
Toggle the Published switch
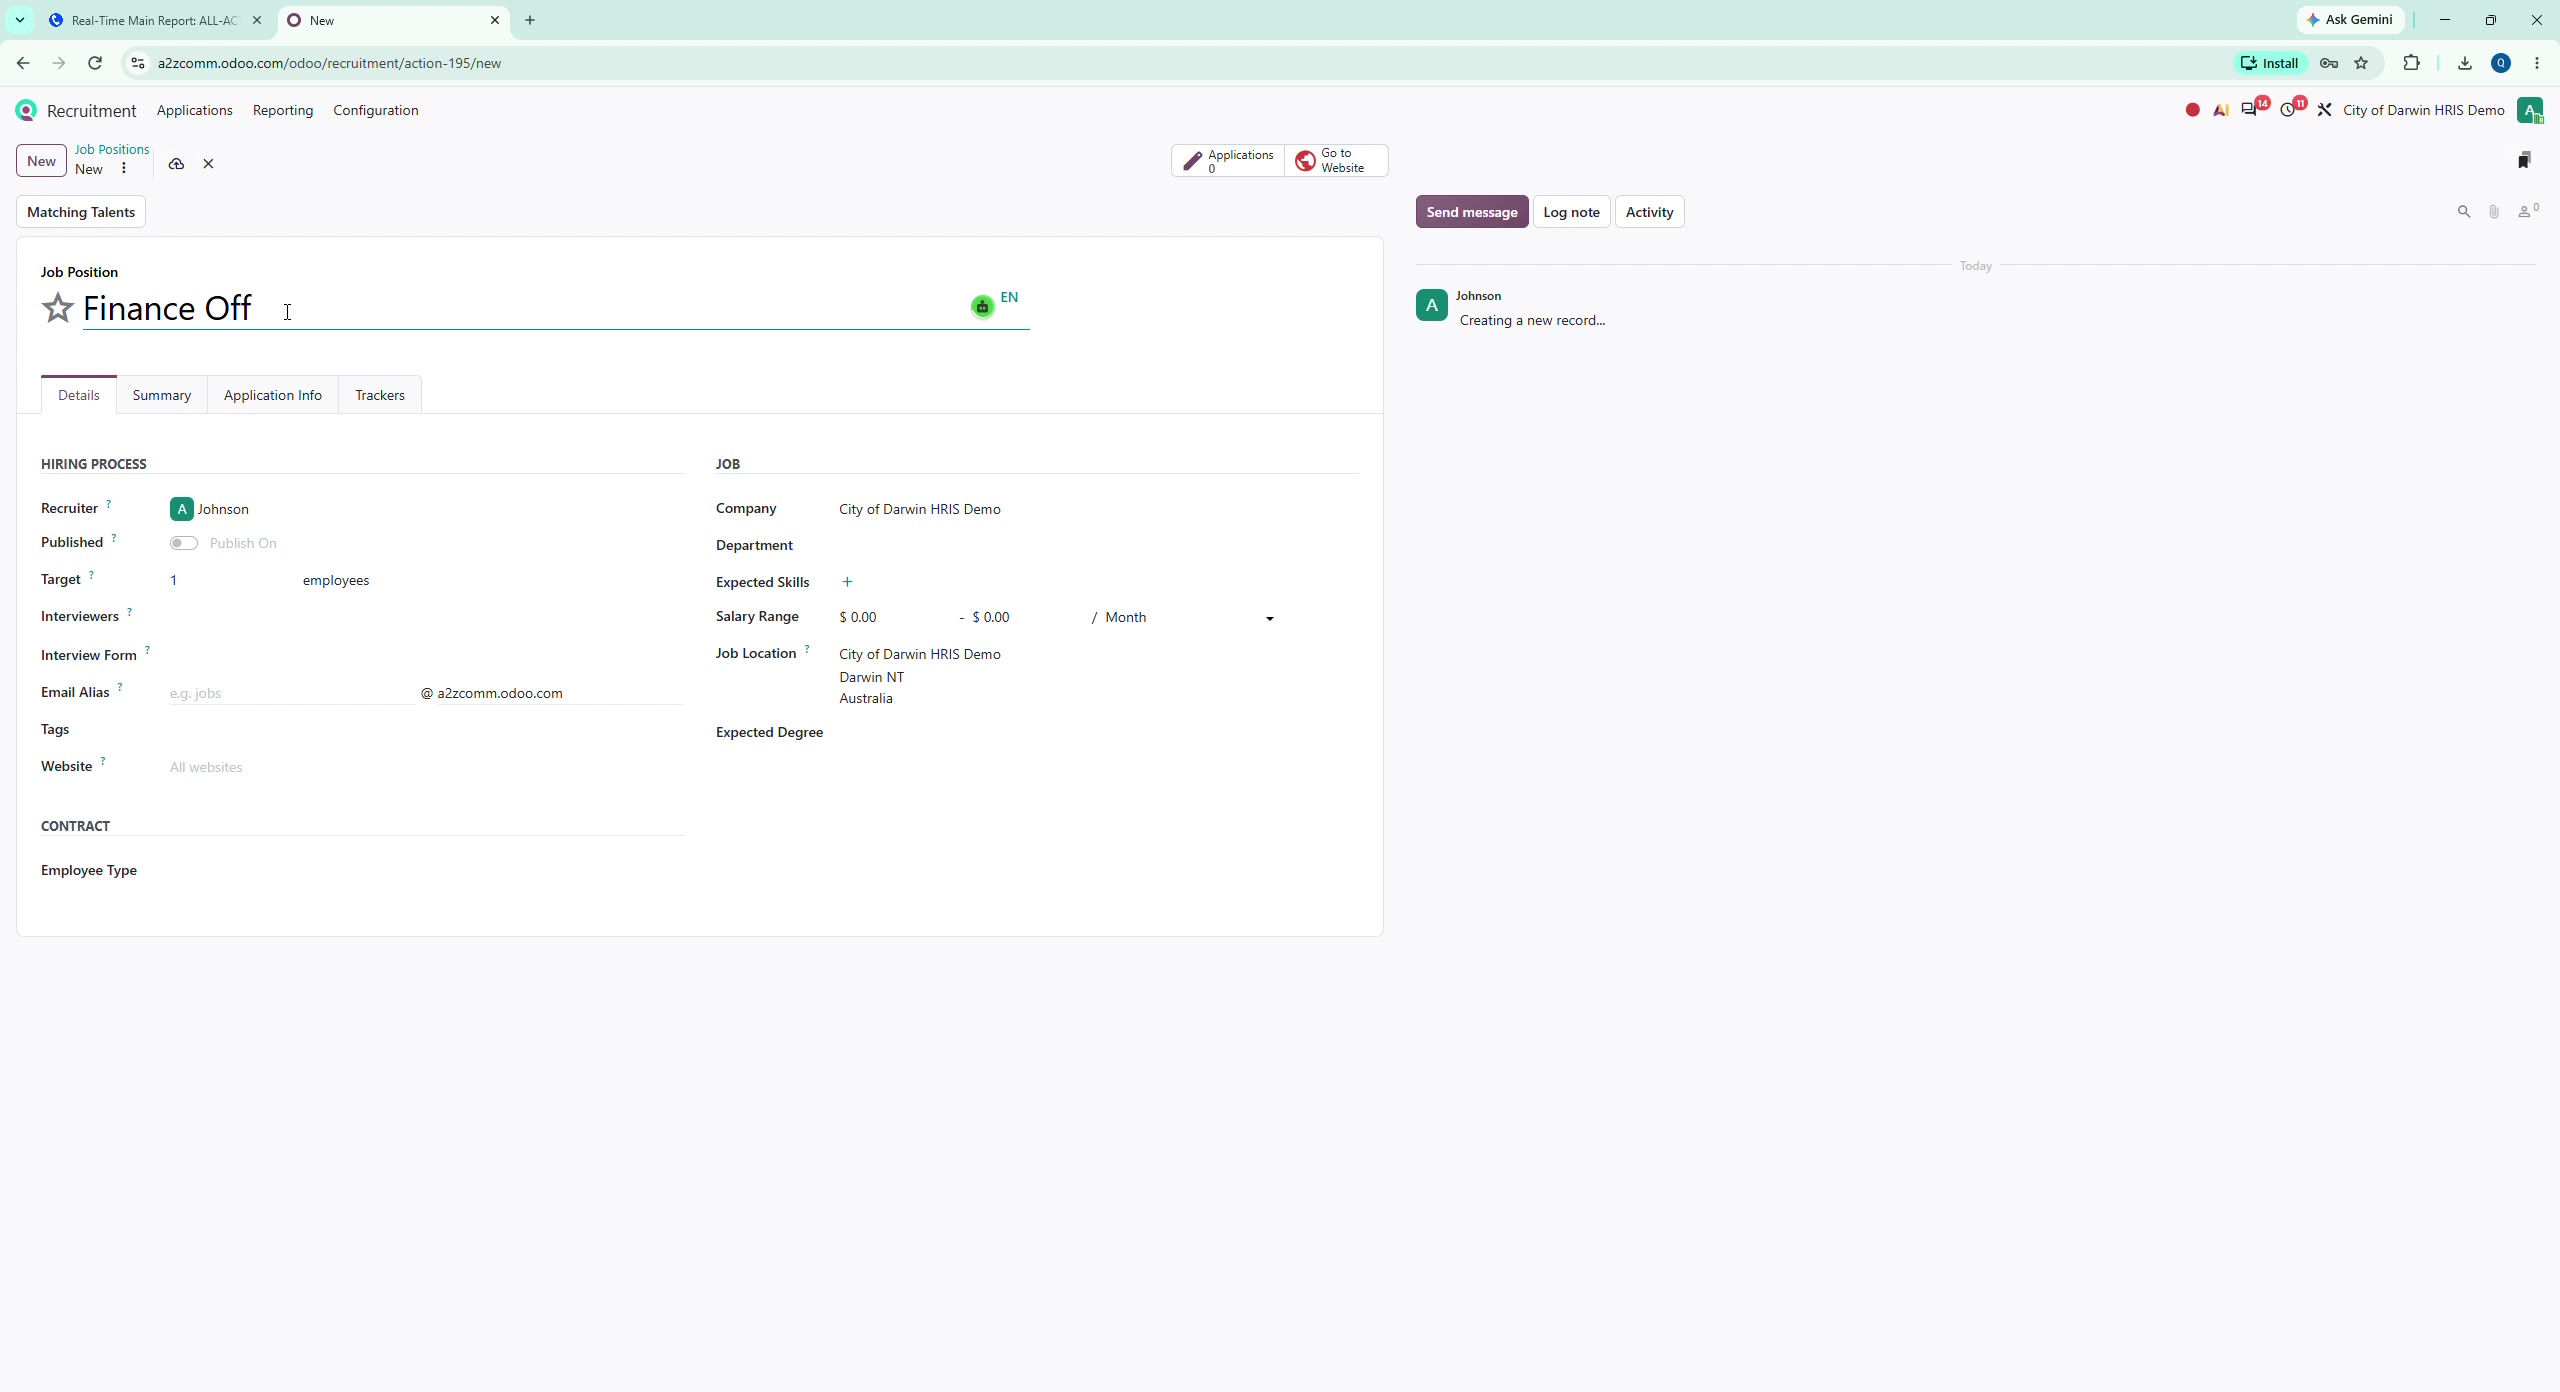pos(184,543)
